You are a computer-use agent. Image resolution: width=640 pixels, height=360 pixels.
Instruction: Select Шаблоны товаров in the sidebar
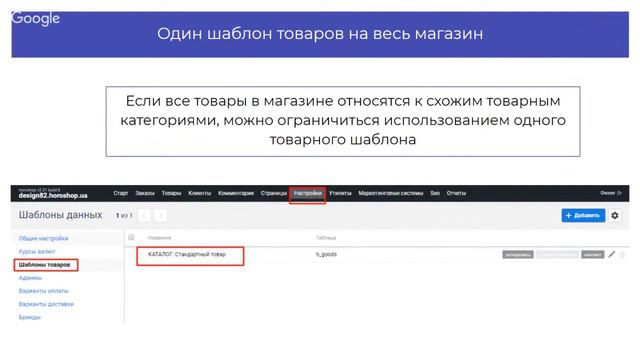click(44, 264)
